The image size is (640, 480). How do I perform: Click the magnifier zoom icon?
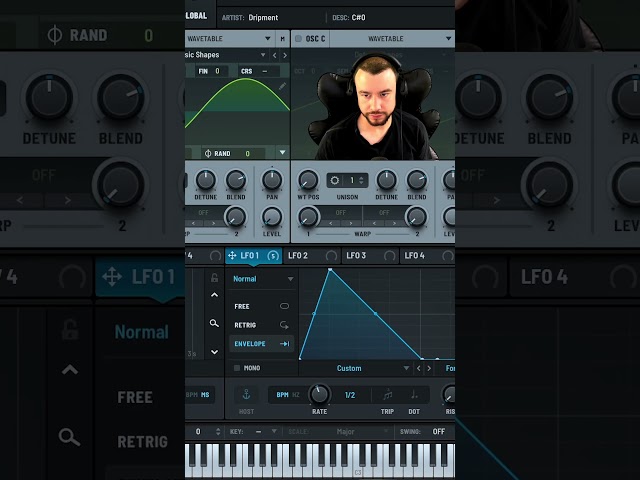214,323
